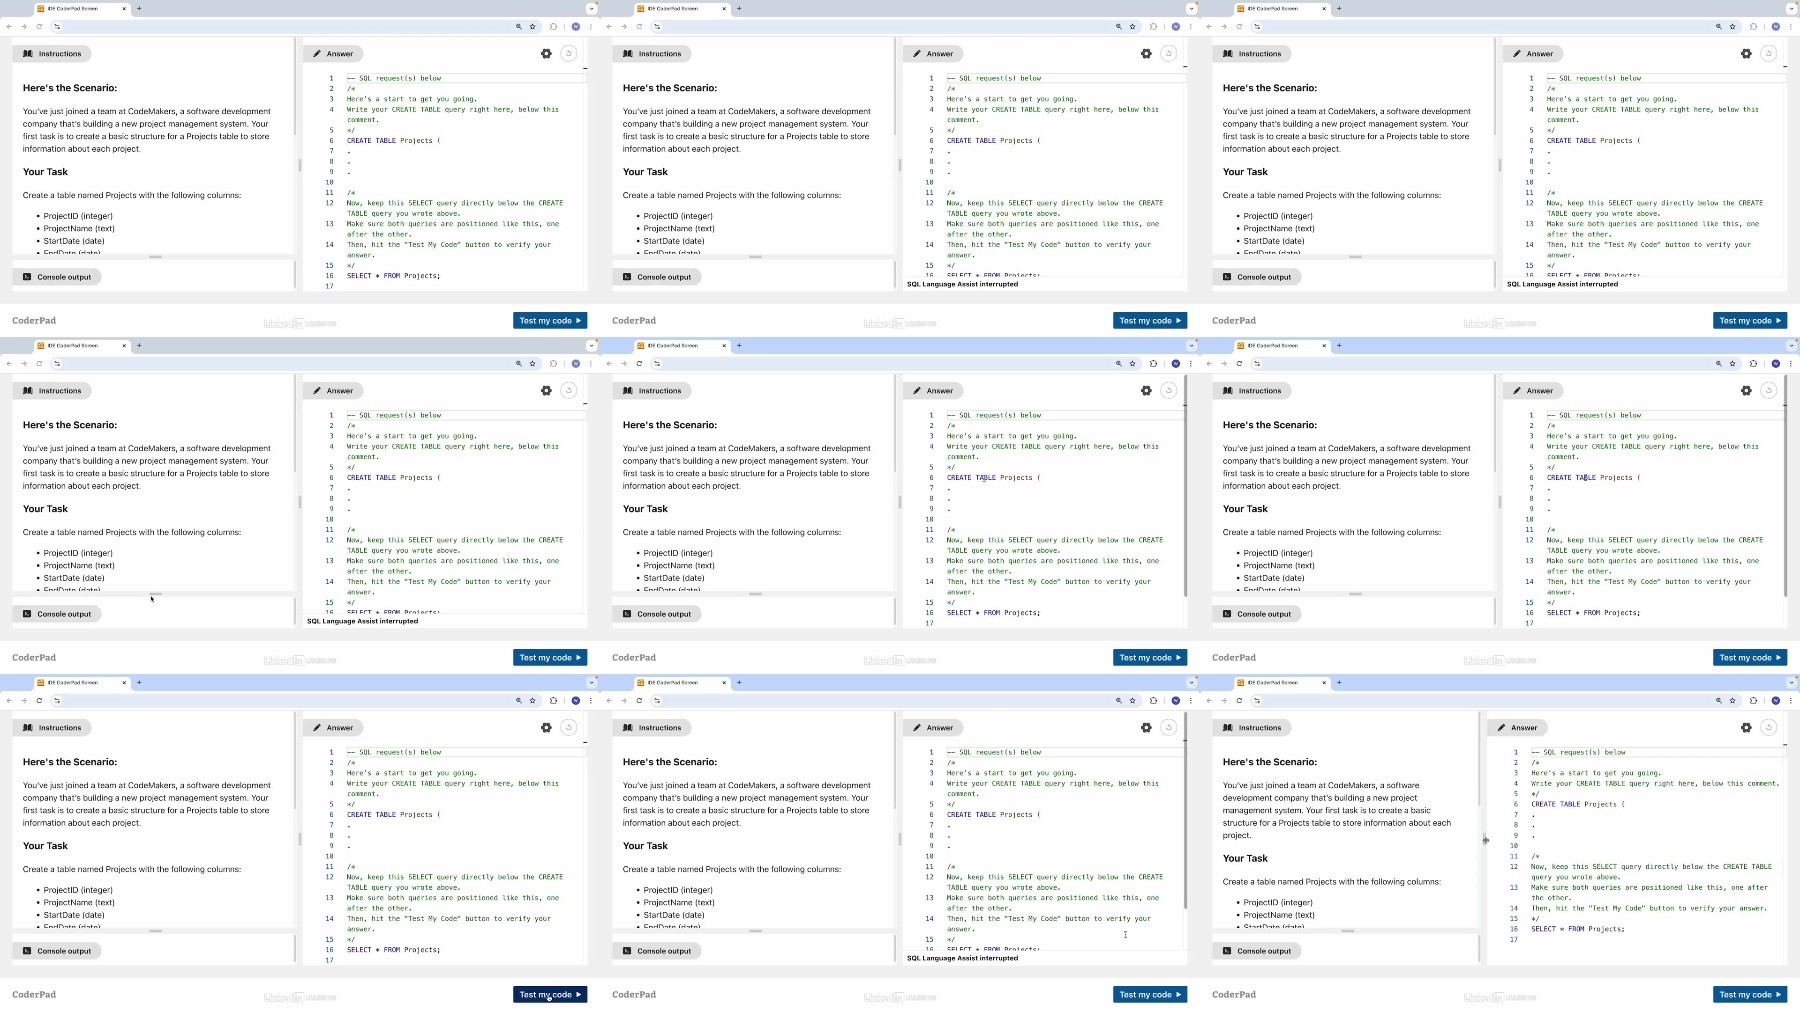The width and height of the screenshot is (1800, 1011).
Task: Click Test my code in top-left frame
Action: point(550,321)
